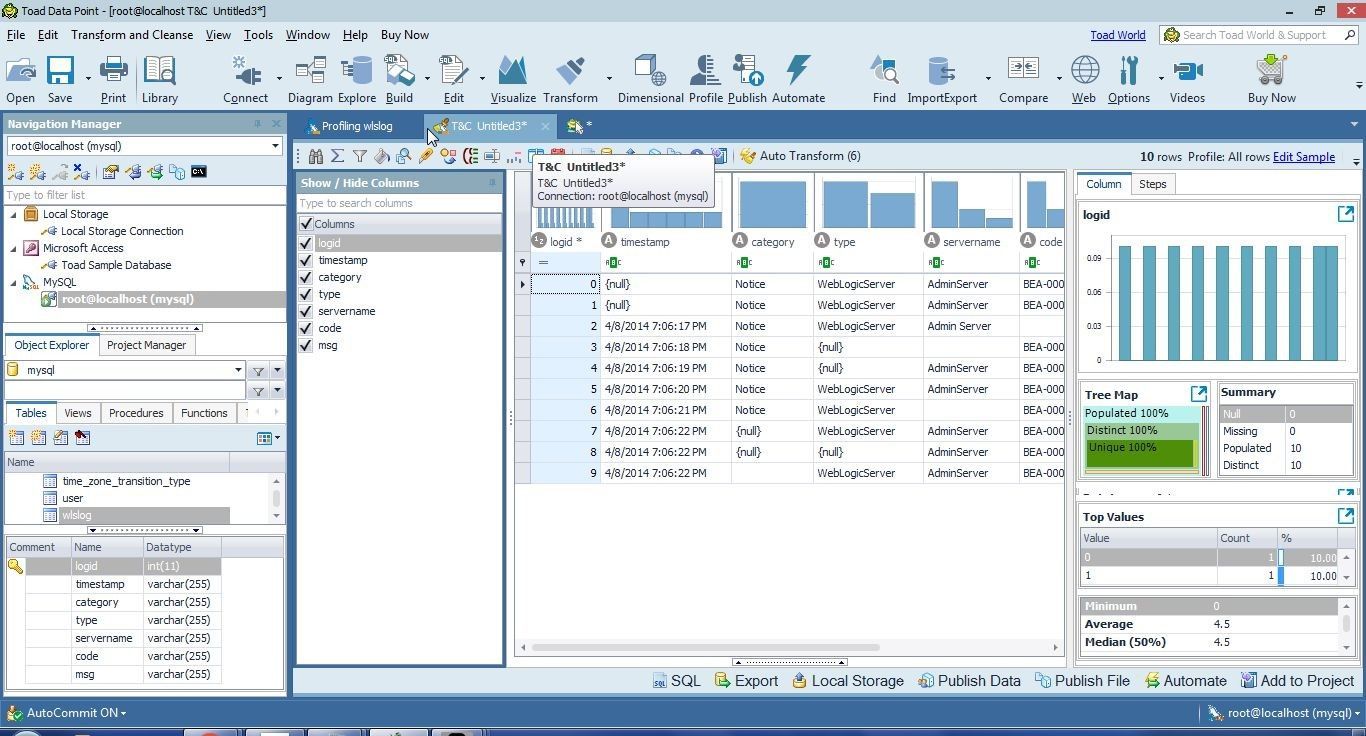The image size is (1366, 736).
Task: Open the Dimensional viewer
Action: coord(650,79)
